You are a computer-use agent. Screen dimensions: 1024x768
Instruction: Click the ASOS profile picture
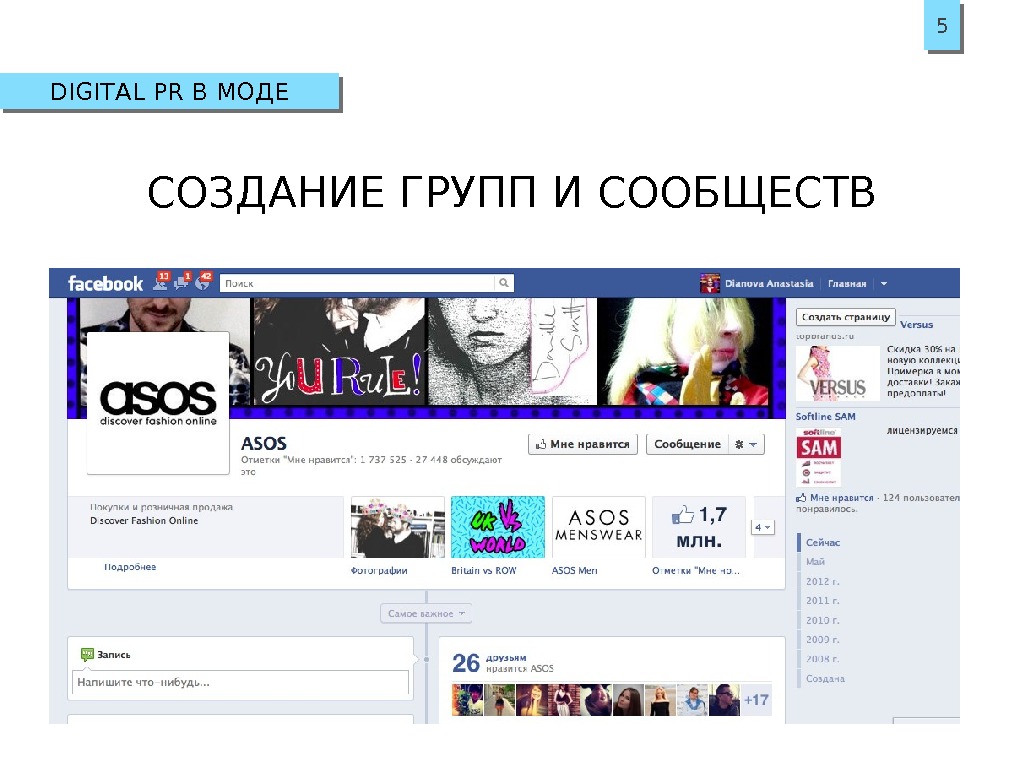click(158, 402)
